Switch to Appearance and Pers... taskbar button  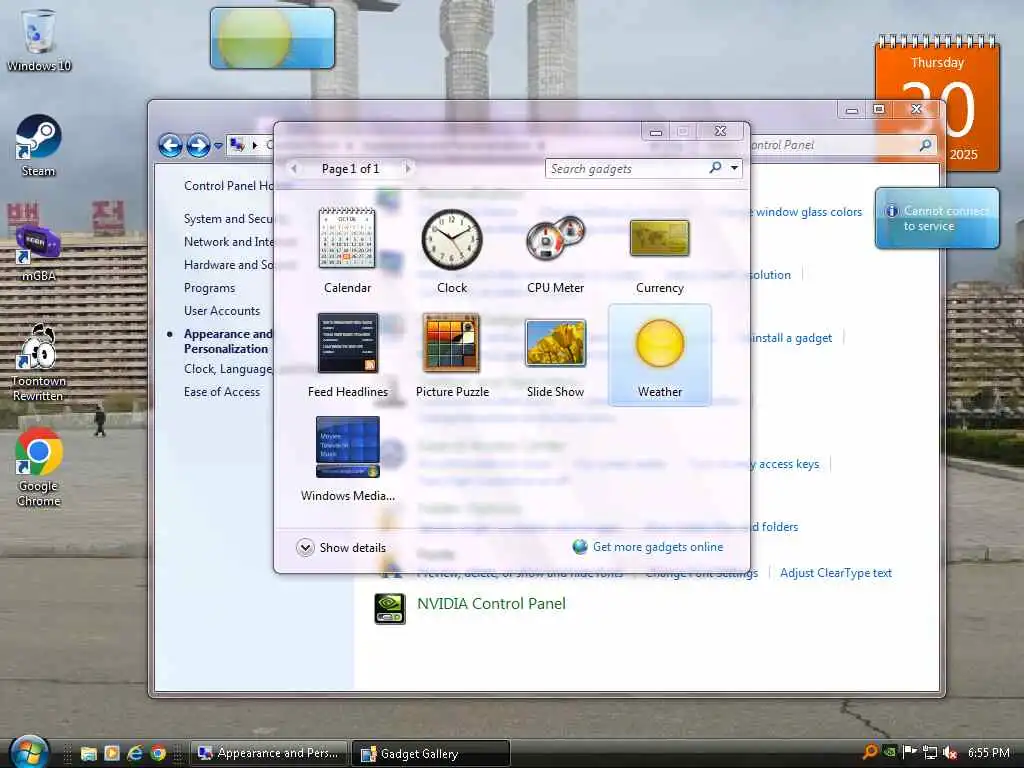(269, 753)
